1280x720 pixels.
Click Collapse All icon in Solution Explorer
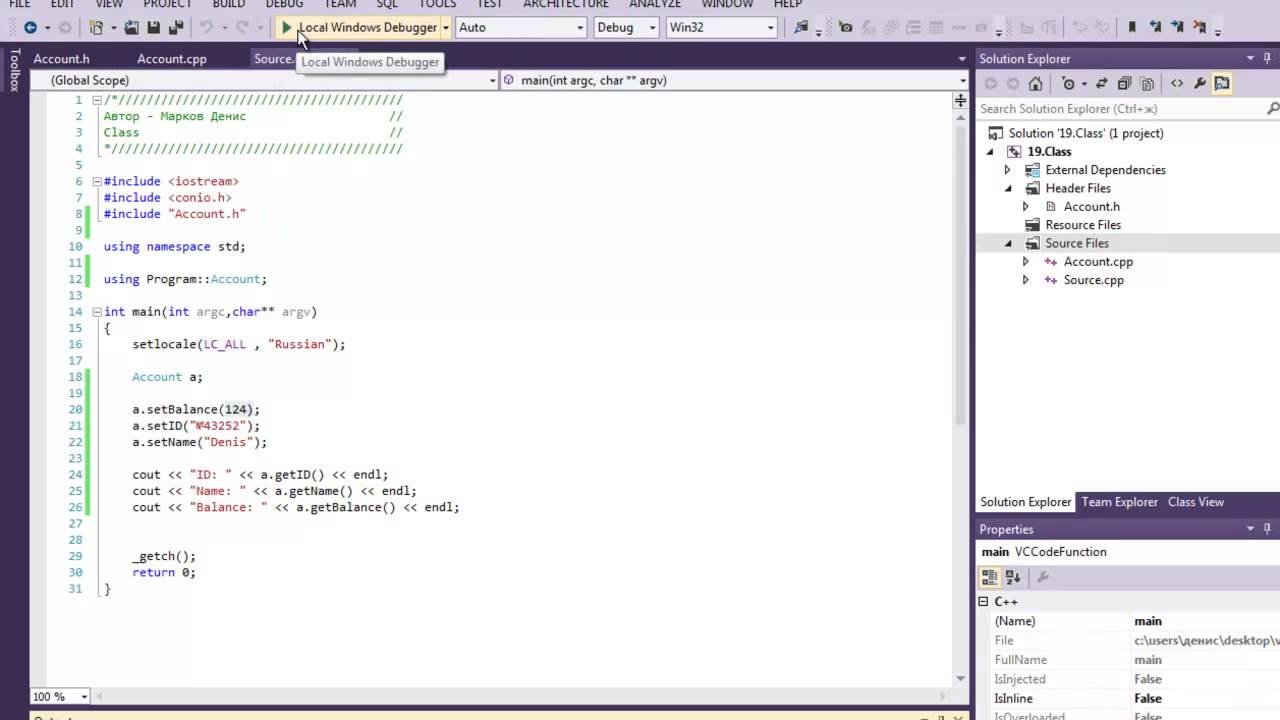1124,84
